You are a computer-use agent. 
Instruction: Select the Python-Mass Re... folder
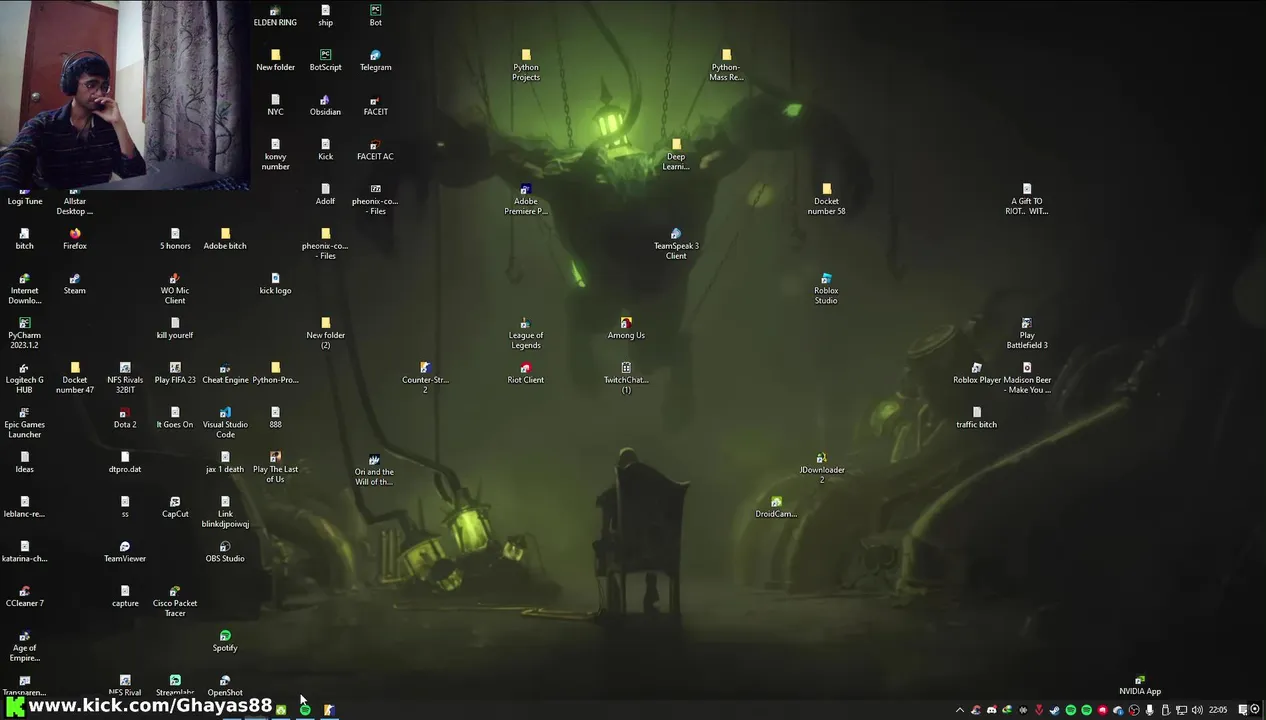(x=726, y=65)
